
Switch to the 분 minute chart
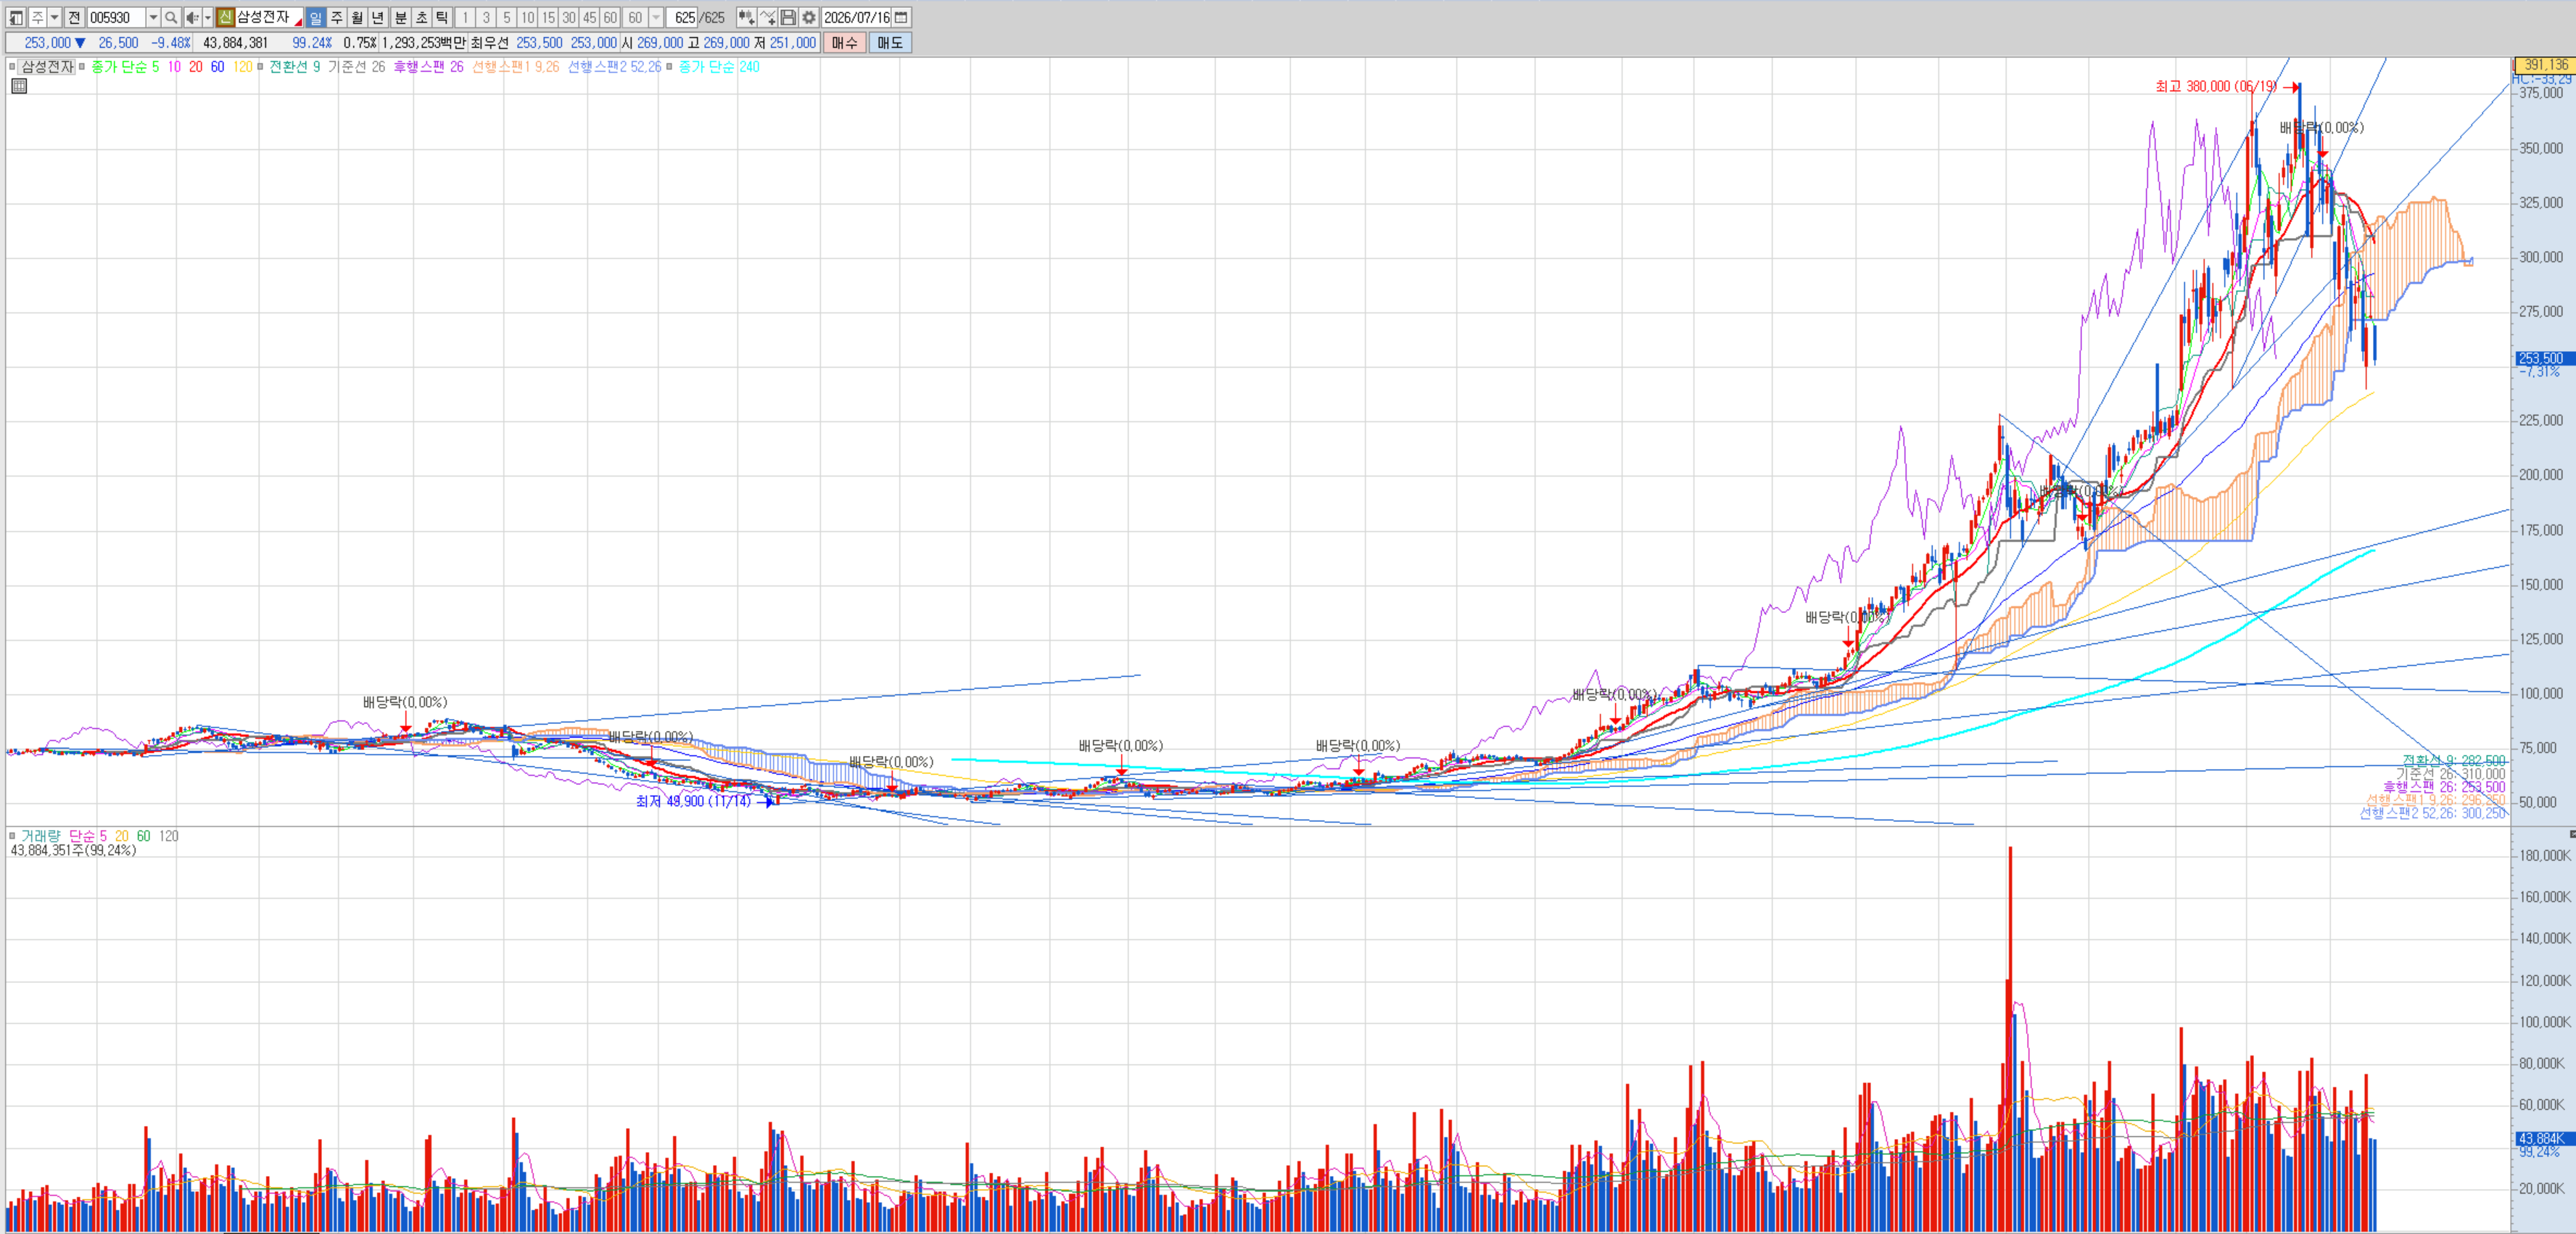401,18
